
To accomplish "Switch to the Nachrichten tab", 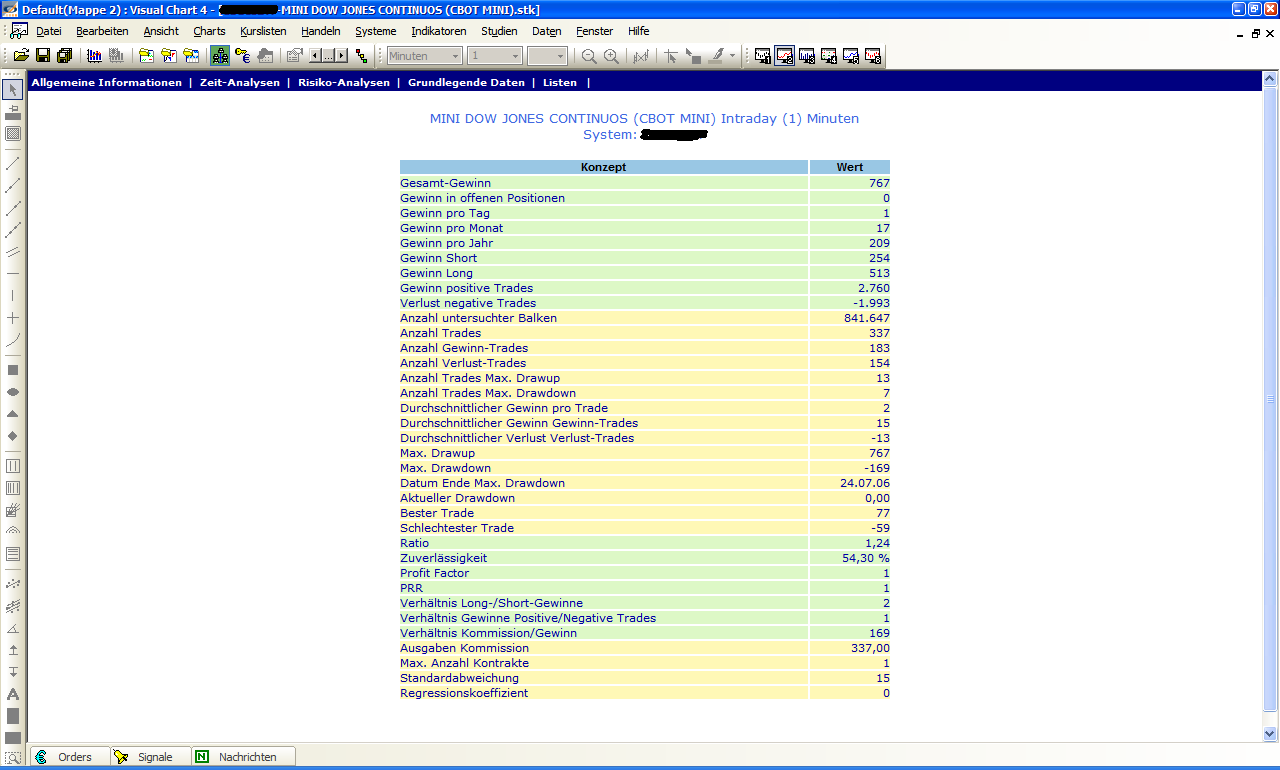I will point(246,757).
